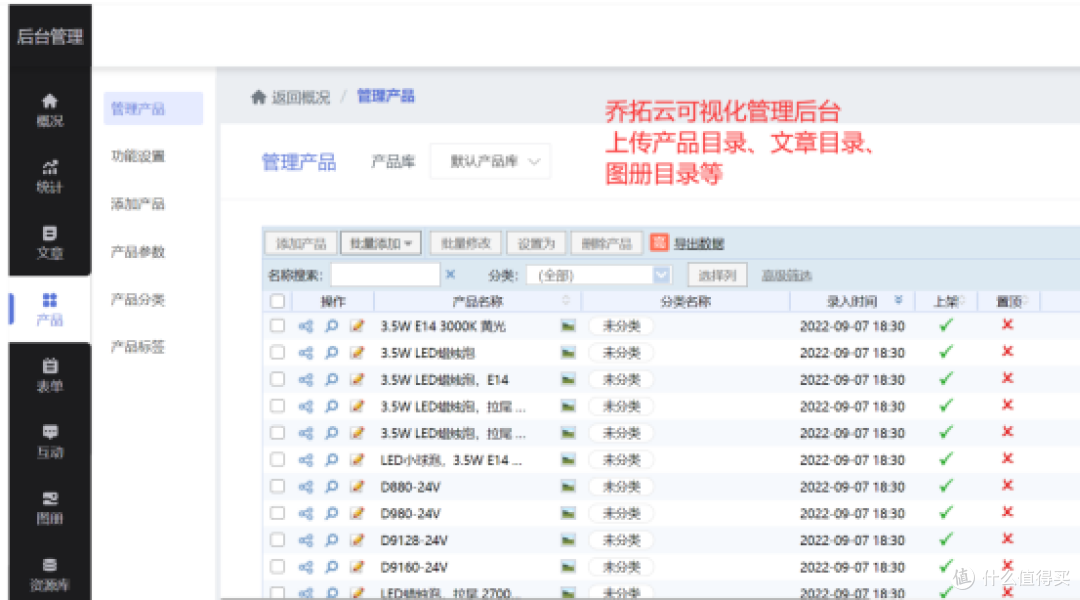
Task: Click the 上架 column header sorter
Action: 962,300
